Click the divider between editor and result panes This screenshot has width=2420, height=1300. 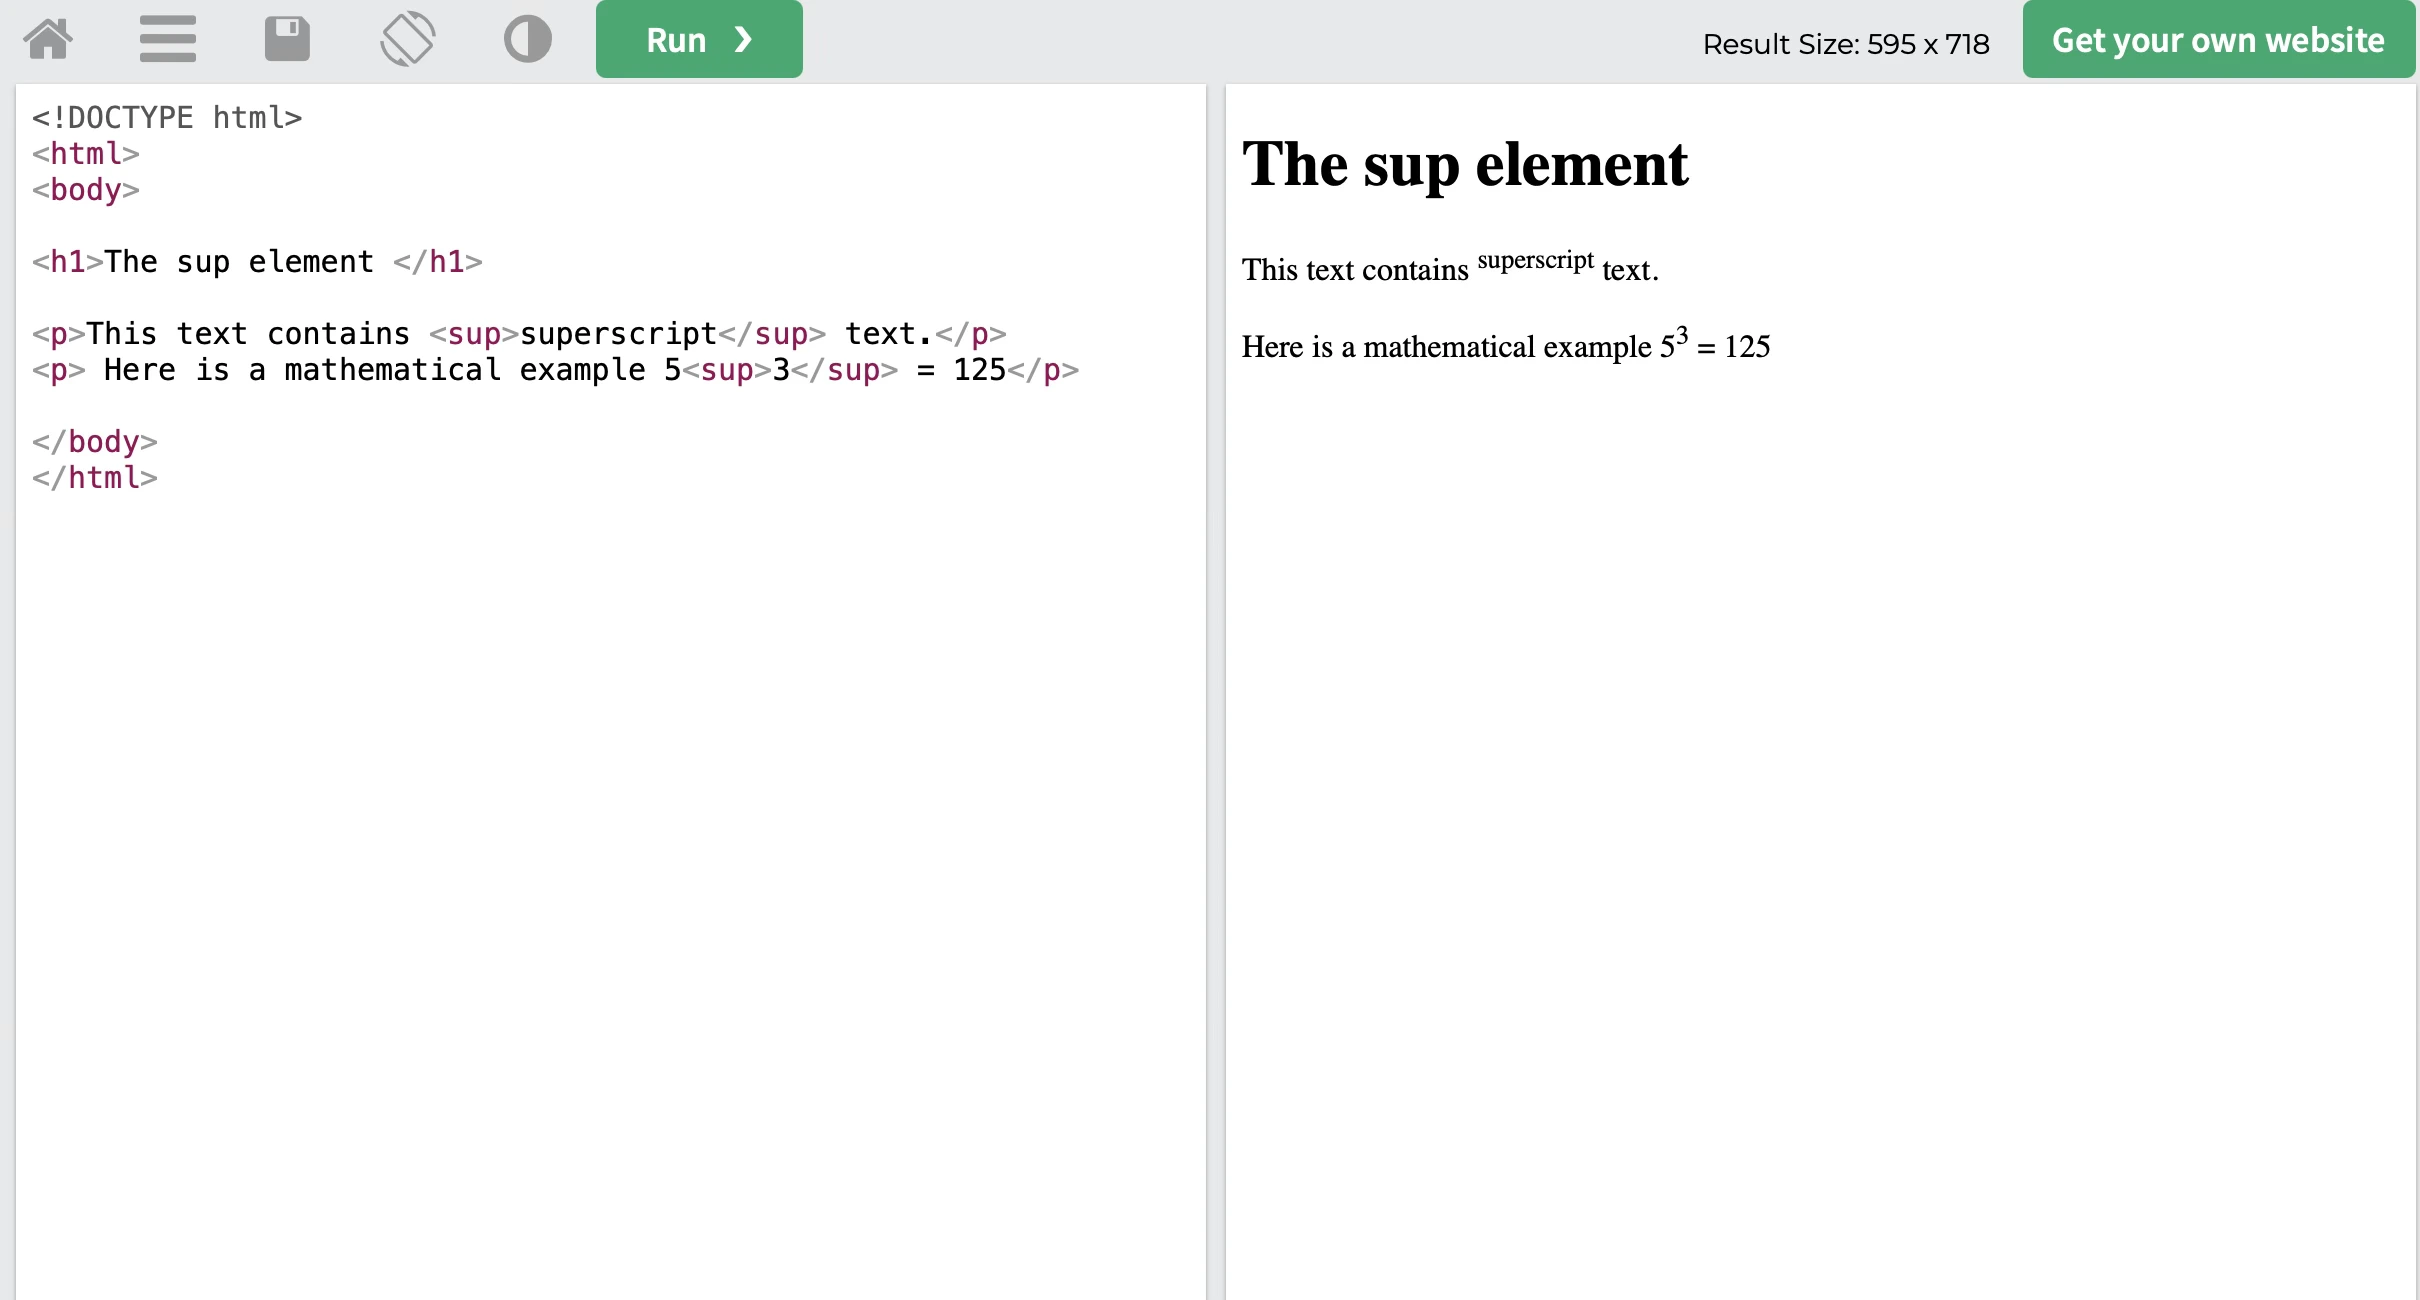[x=1216, y=690]
